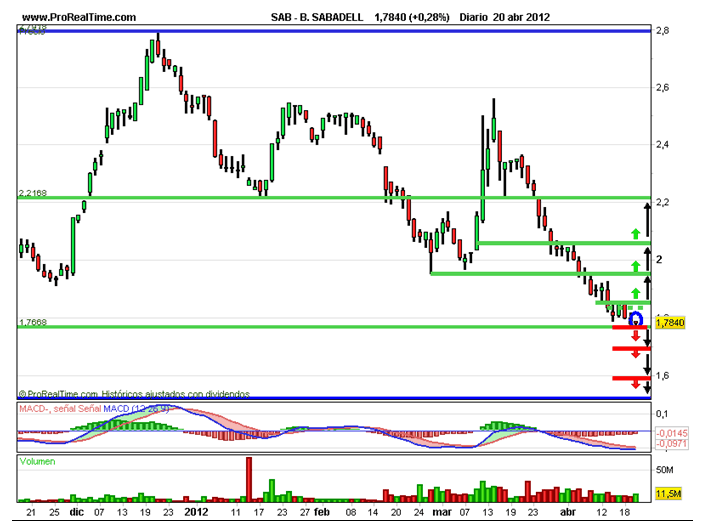Click the 2012 year label on time axis
The image size is (707, 530).
click(197, 512)
